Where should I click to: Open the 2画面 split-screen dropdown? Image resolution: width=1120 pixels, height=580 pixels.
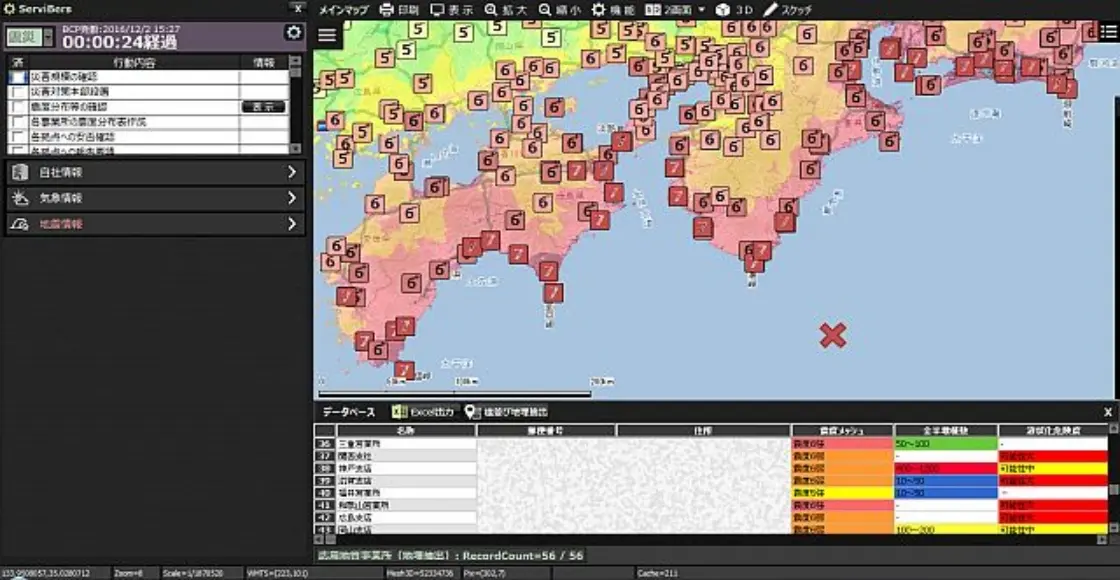675,9
